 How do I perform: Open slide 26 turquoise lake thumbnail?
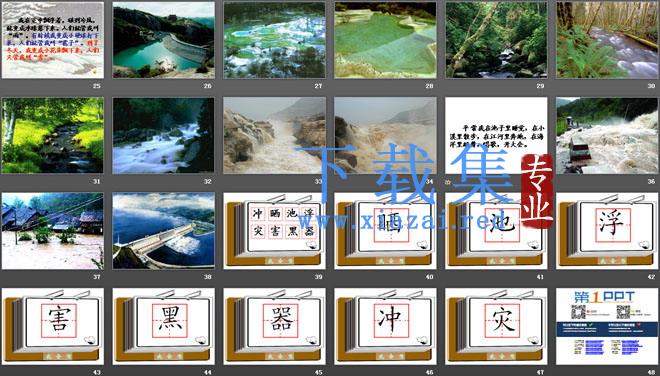(x=163, y=40)
